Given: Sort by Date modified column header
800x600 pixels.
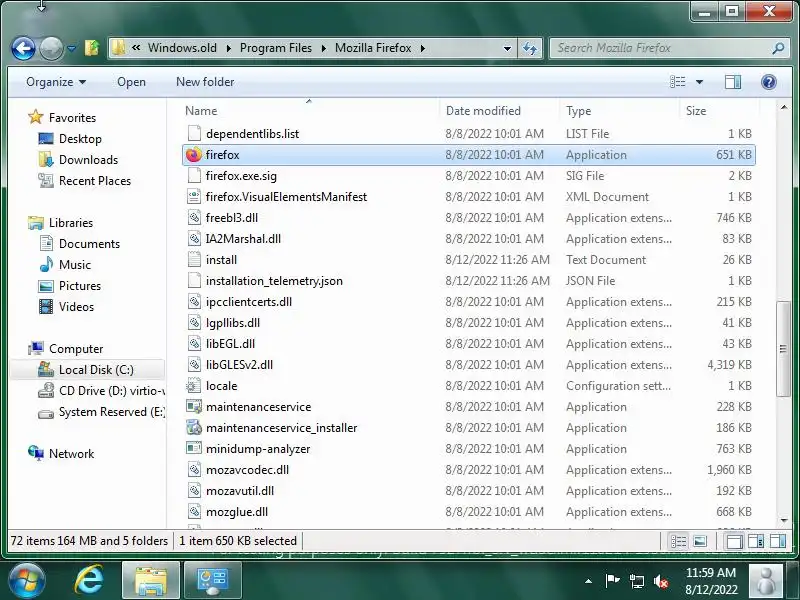Looking at the screenshot, I should (x=483, y=111).
